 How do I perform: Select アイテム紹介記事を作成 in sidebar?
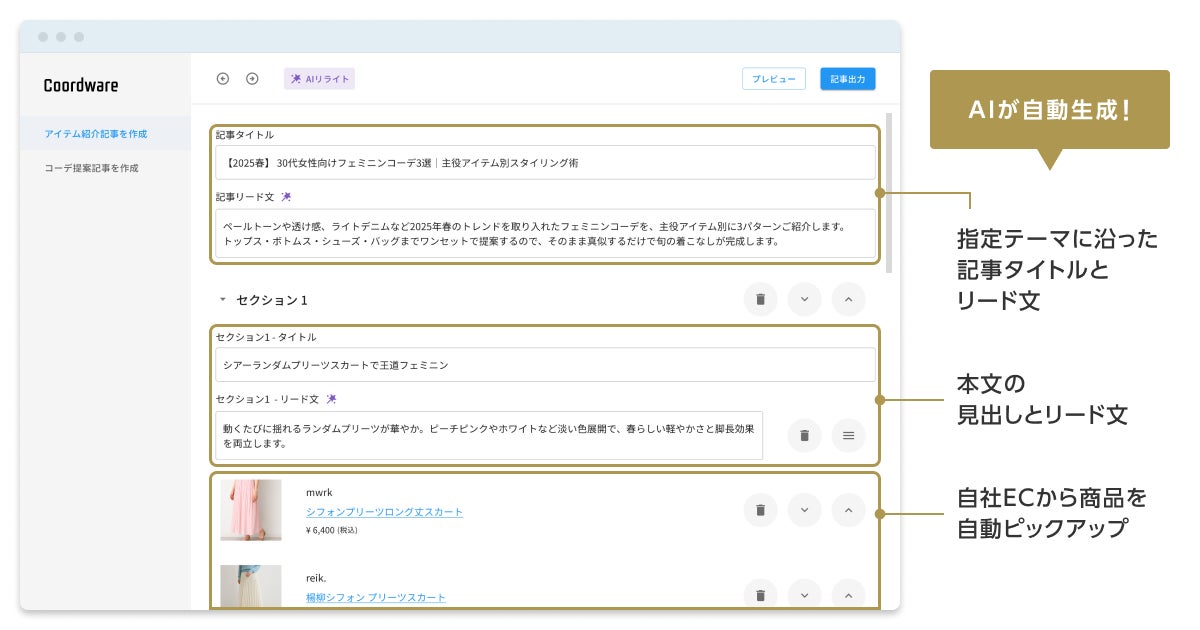[105, 133]
